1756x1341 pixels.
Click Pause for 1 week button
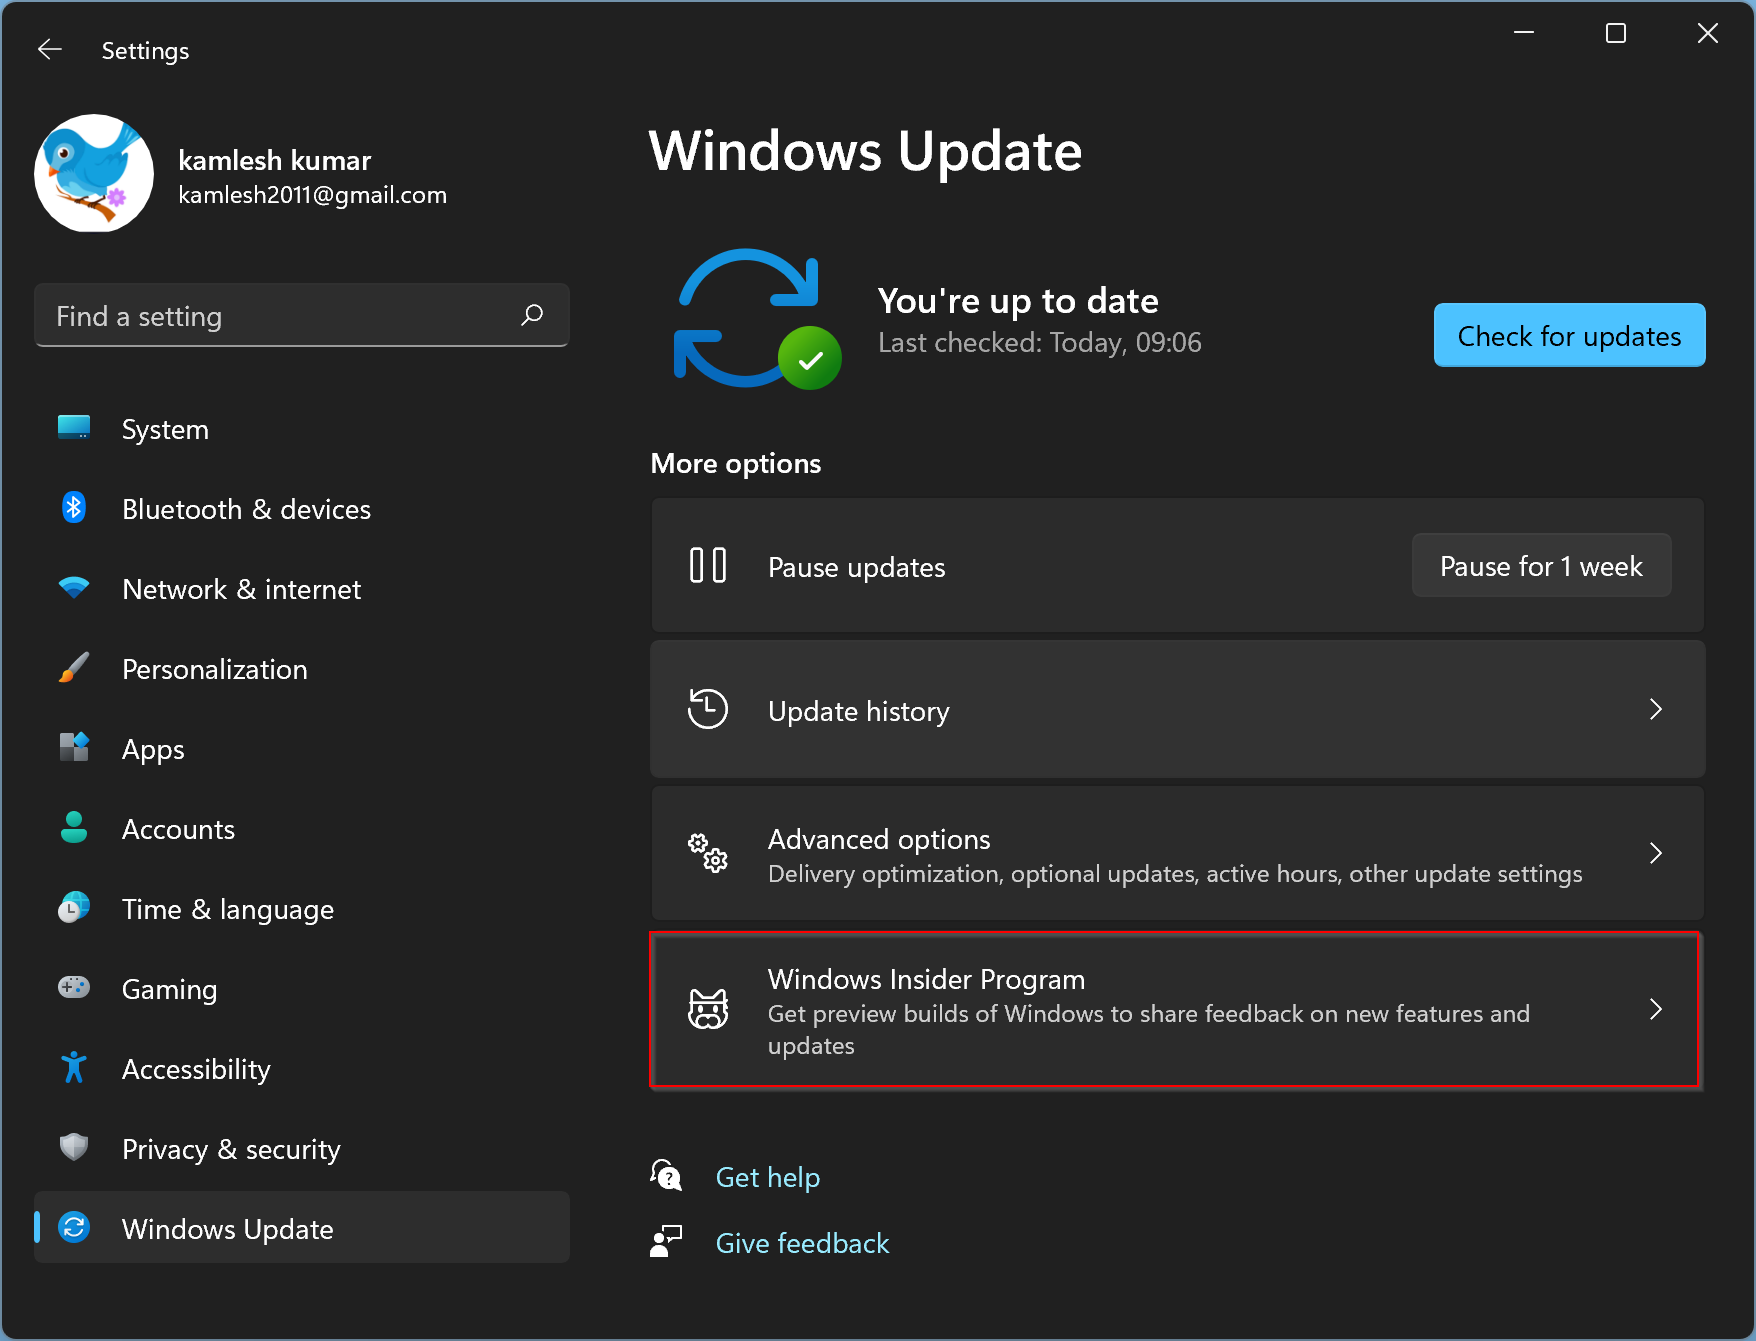(x=1541, y=566)
